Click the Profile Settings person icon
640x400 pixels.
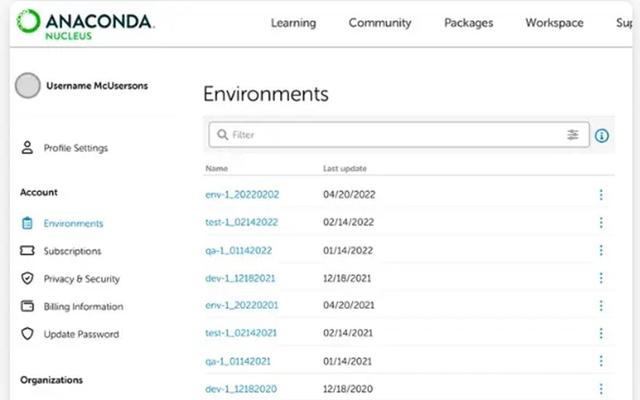pos(27,148)
